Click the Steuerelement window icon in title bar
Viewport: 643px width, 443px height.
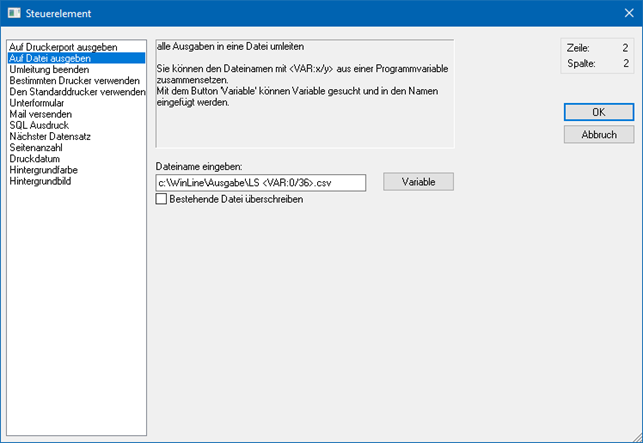(x=14, y=14)
